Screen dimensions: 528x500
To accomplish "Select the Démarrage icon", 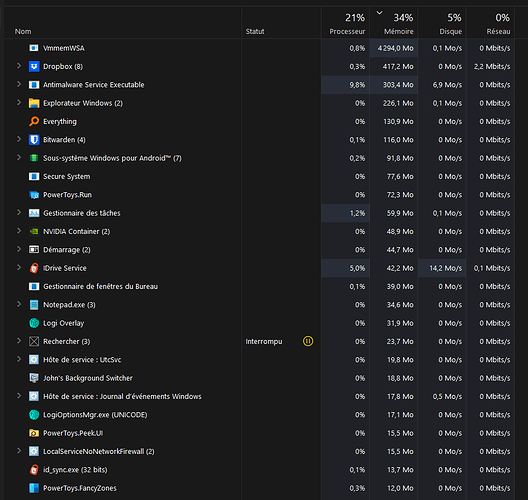I will (34, 249).
